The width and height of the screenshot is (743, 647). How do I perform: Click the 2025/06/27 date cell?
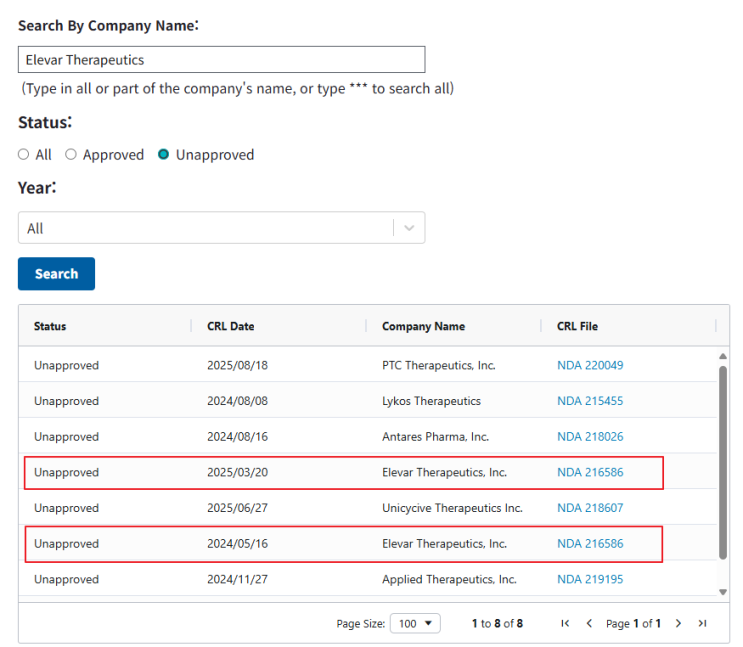[237, 508]
